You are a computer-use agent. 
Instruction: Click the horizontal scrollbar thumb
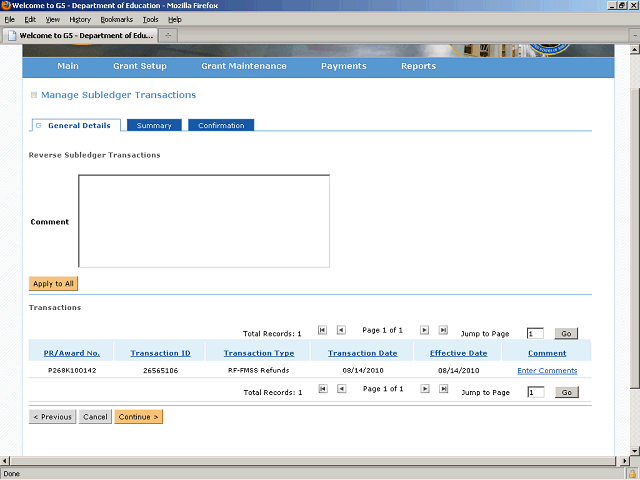pyautogui.click(x=313, y=461)
